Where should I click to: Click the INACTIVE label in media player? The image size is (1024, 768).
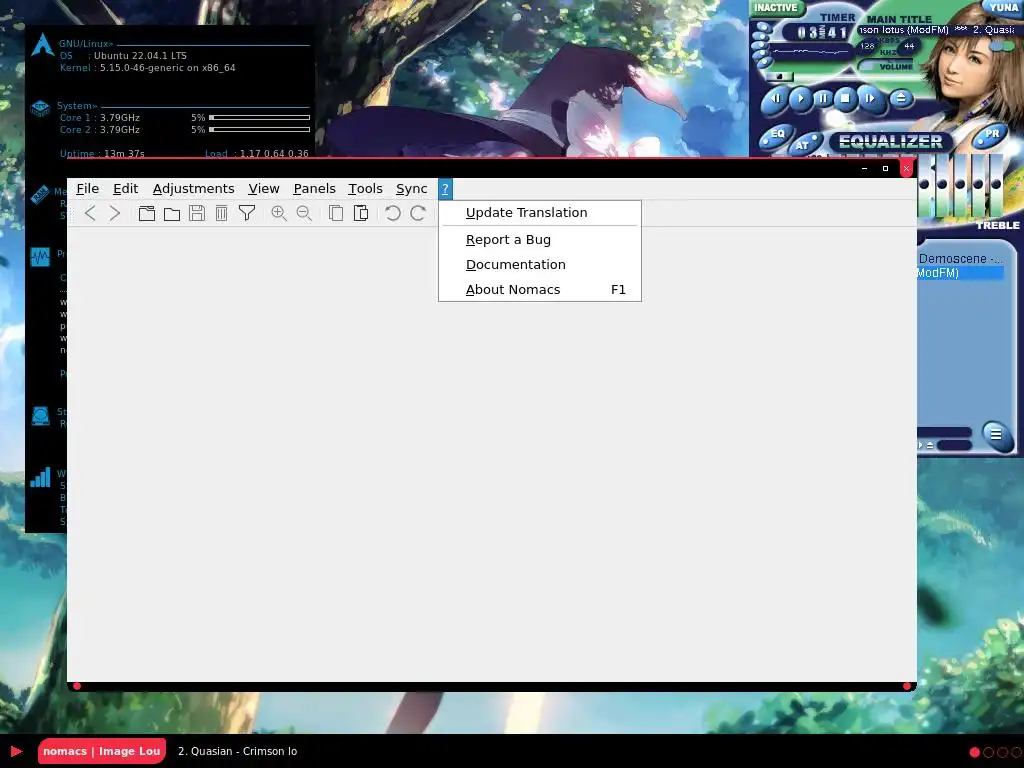coord(776,8)
